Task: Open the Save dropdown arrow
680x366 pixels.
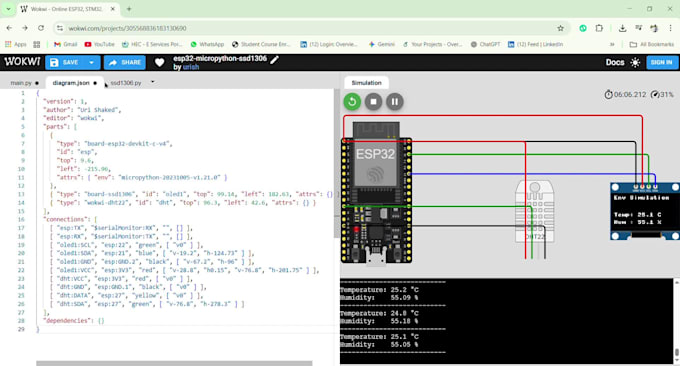Action: pos(92,62)
